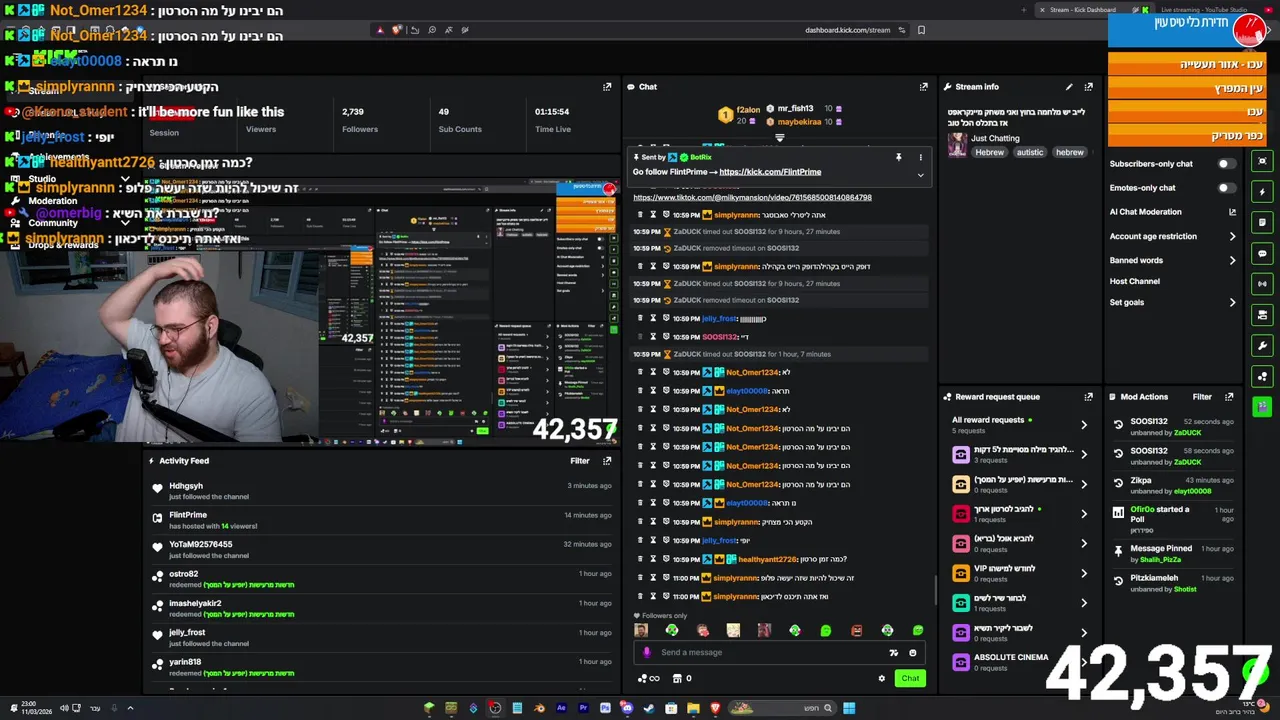Edit stream info with the pencil icon
Image resolution: width=1280 pixels, height=720 pixels.
pyautogui.click(x=1069, y=87)
